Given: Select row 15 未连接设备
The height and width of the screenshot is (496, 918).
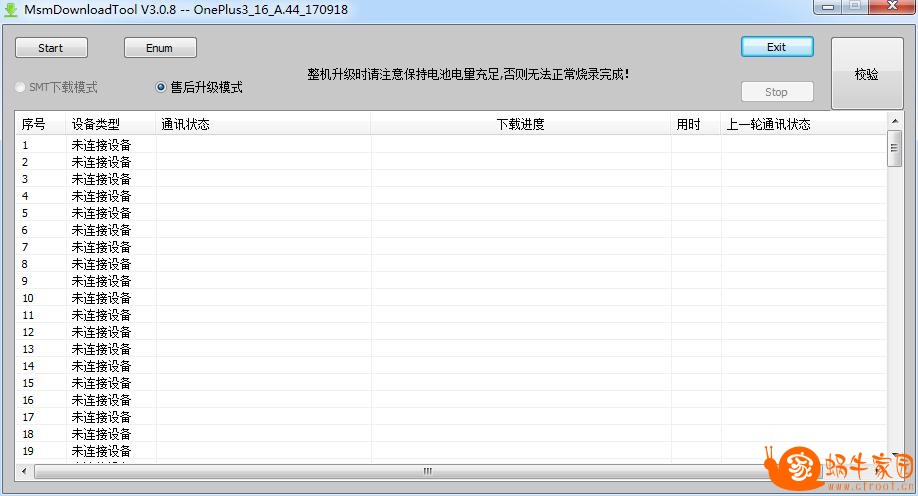Looking at the screenshot, I should [x=451, y=382].
